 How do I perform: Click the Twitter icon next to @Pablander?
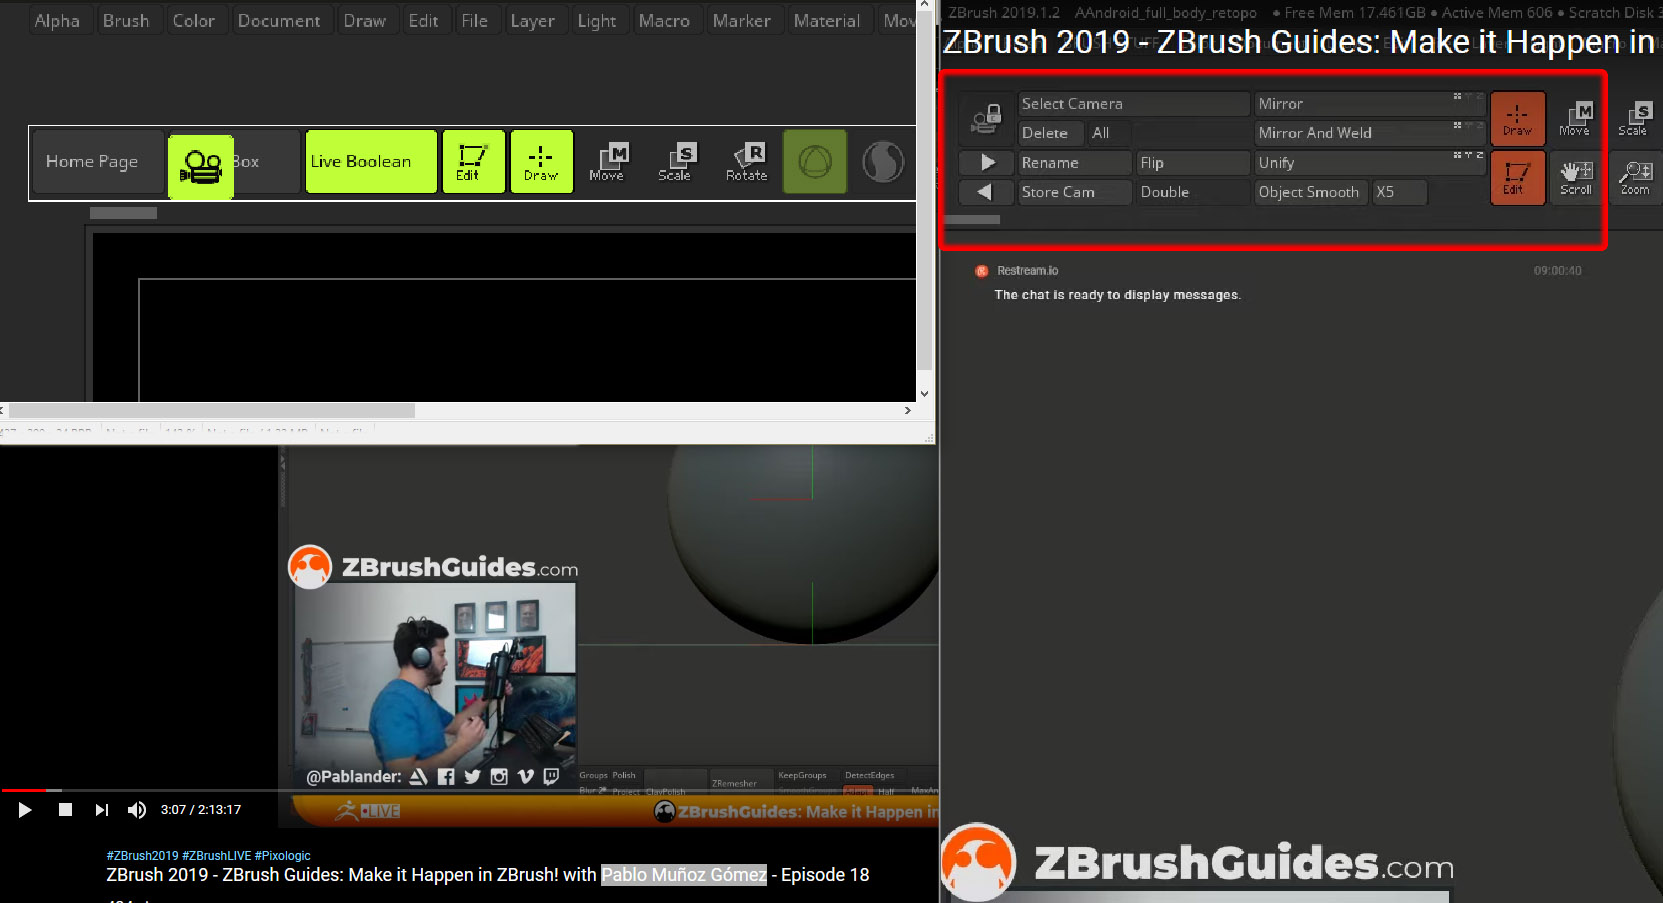472,777
